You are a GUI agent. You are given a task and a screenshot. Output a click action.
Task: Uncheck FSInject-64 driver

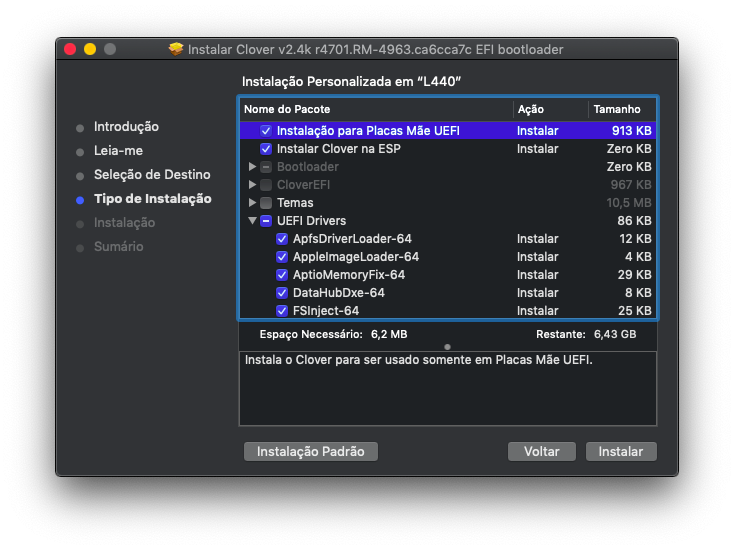(x=282, y=311)
